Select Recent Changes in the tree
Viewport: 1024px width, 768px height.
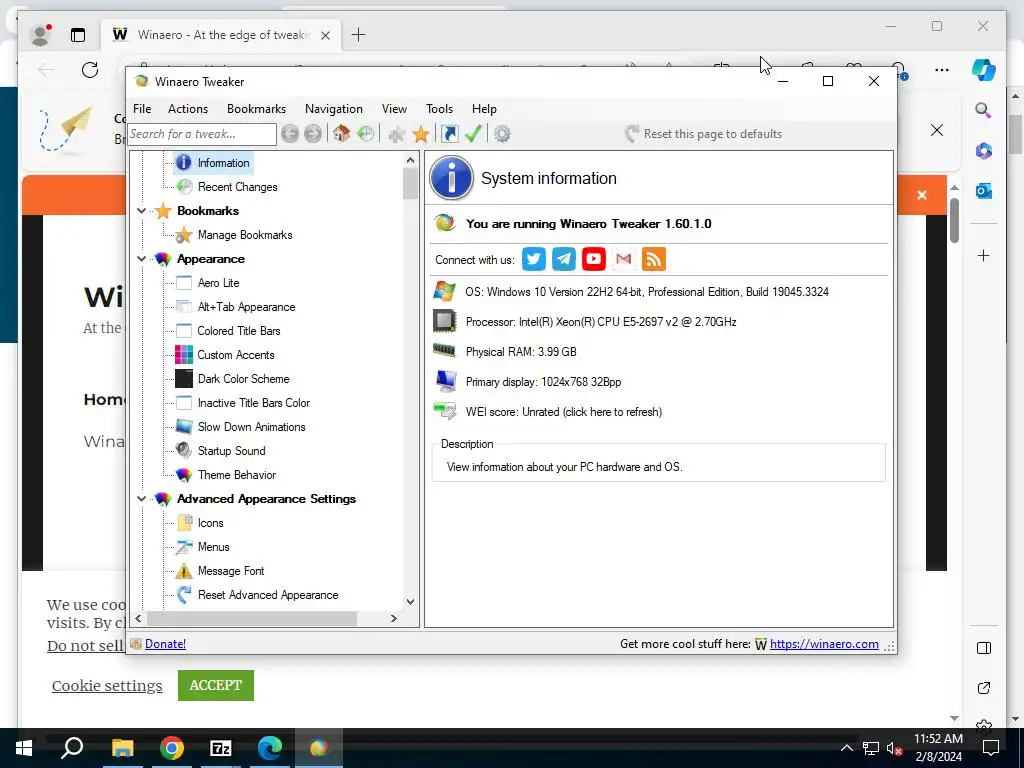237,187
